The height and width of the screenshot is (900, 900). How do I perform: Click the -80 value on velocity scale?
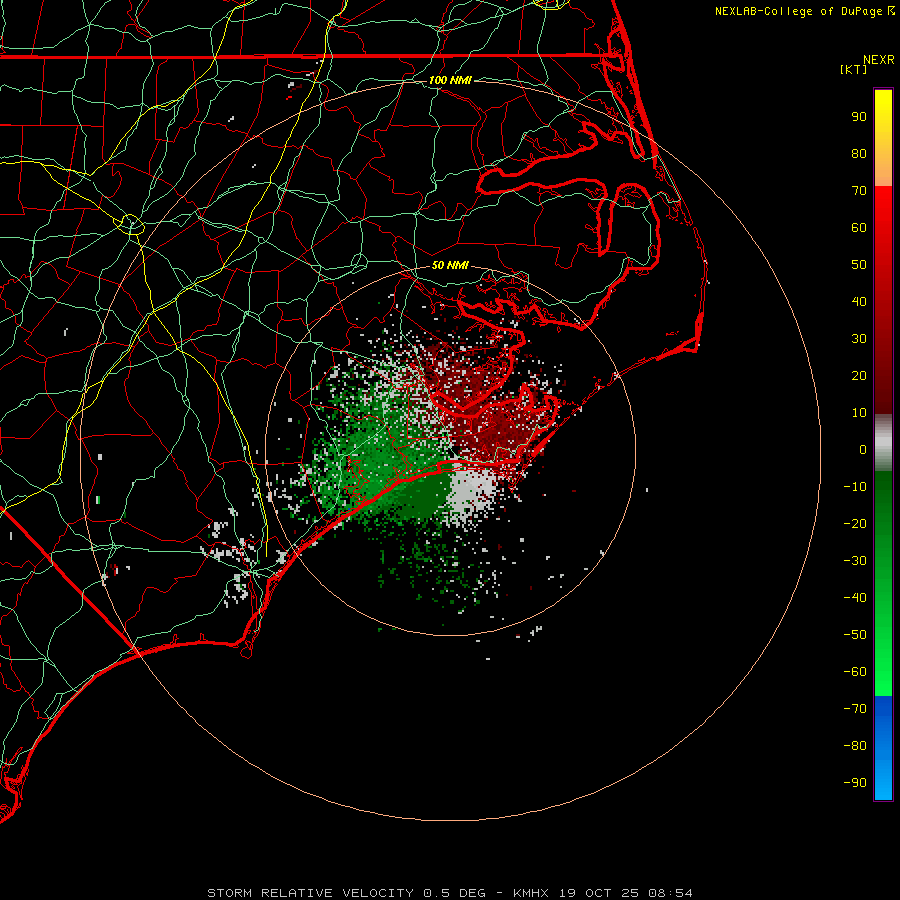pos(855,746)
